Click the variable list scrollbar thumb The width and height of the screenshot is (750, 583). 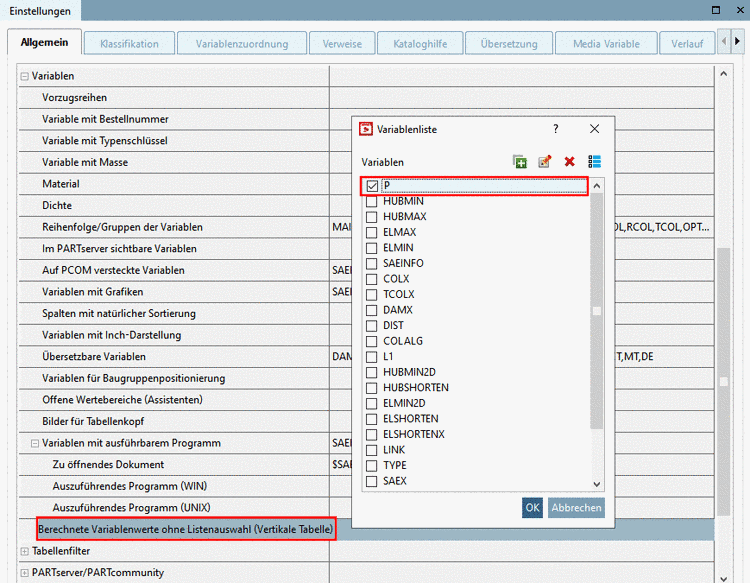click(x=596, y=311)
